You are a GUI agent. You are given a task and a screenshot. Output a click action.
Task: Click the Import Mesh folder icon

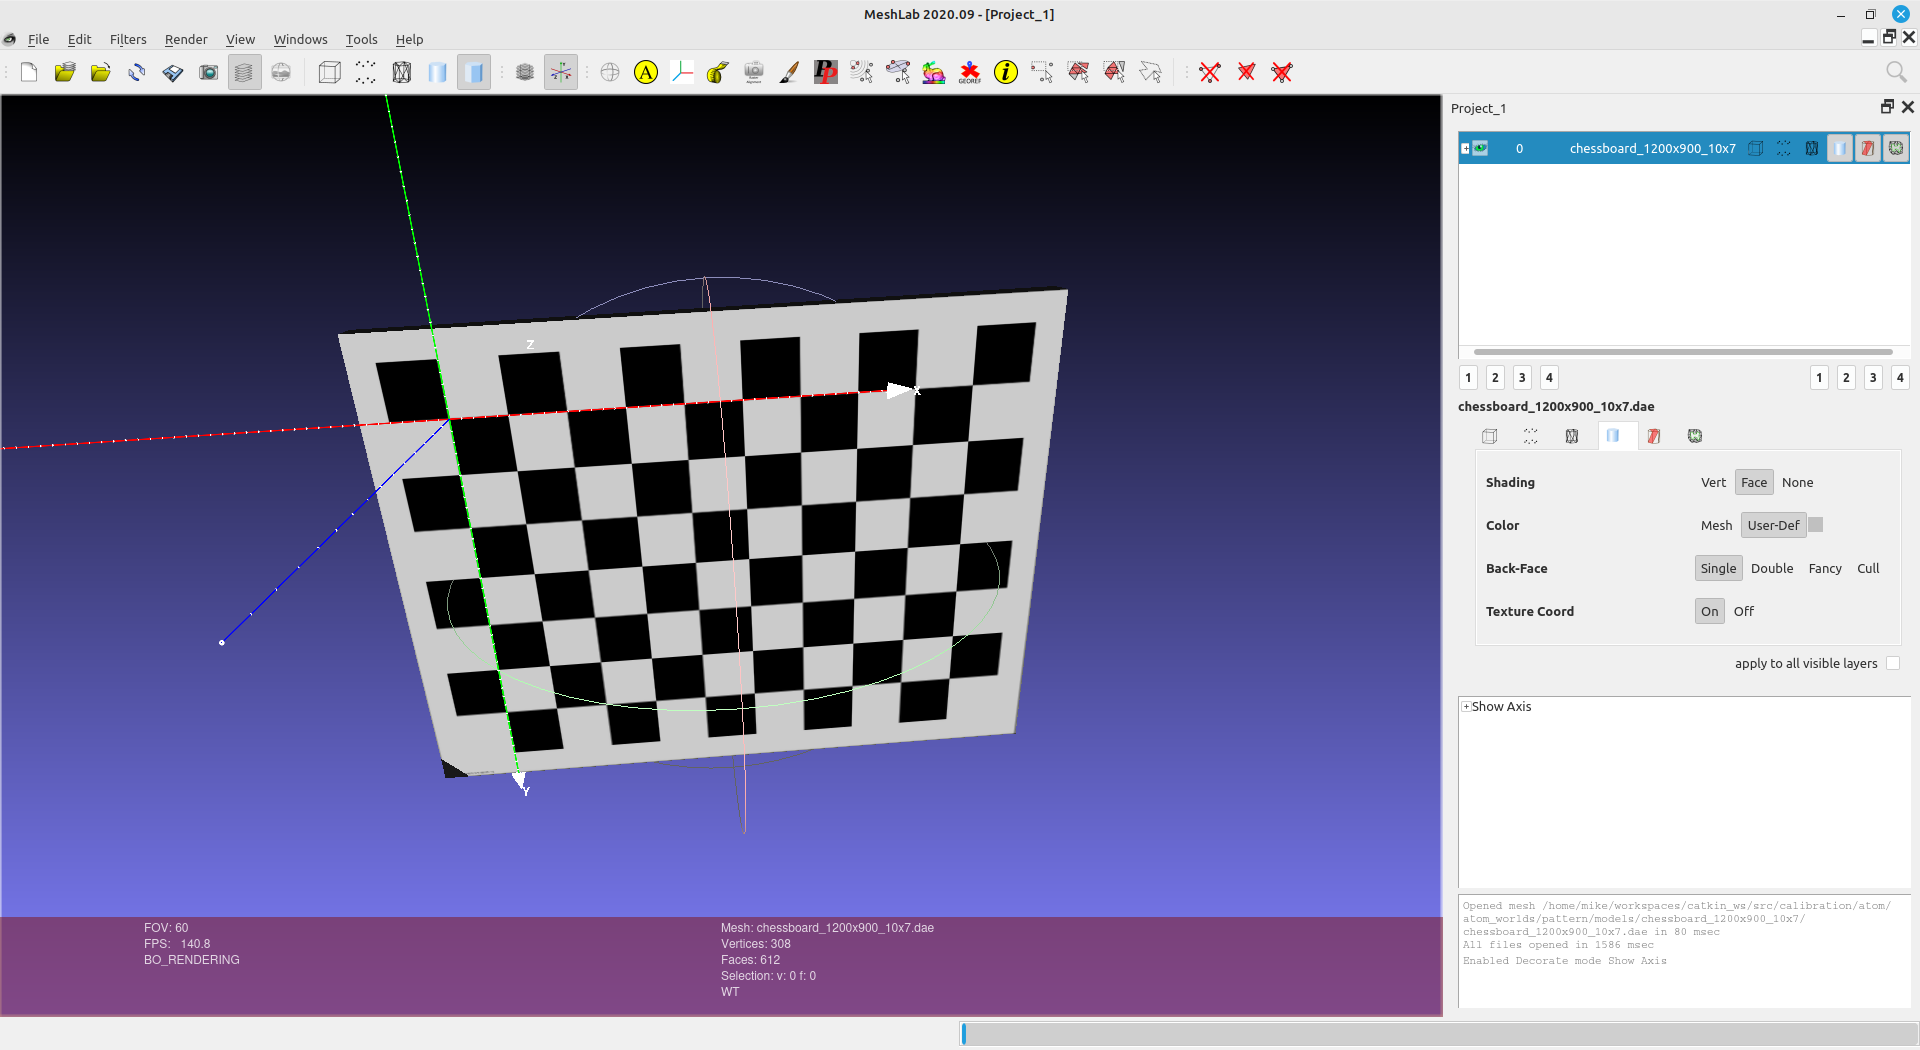point(101,72)
